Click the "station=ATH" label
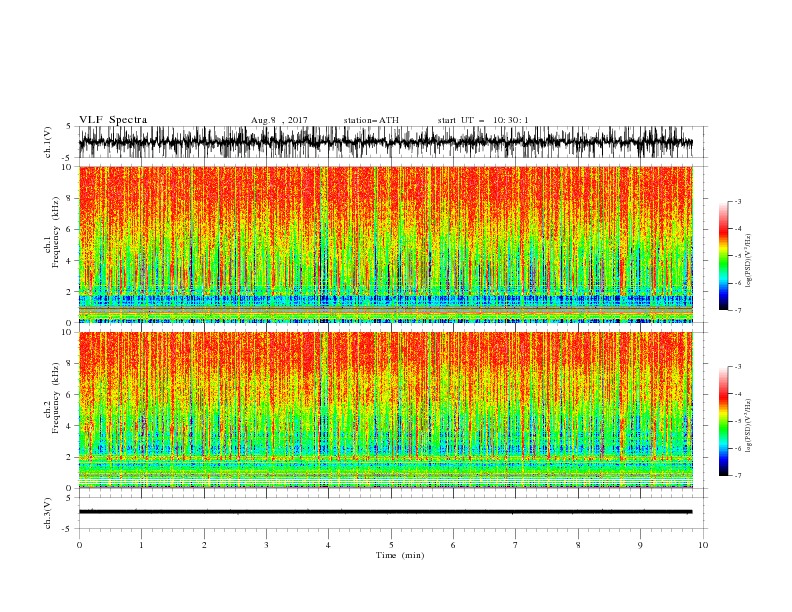The image size is (792, 612). pyautogui.click(x=371, y=120)
